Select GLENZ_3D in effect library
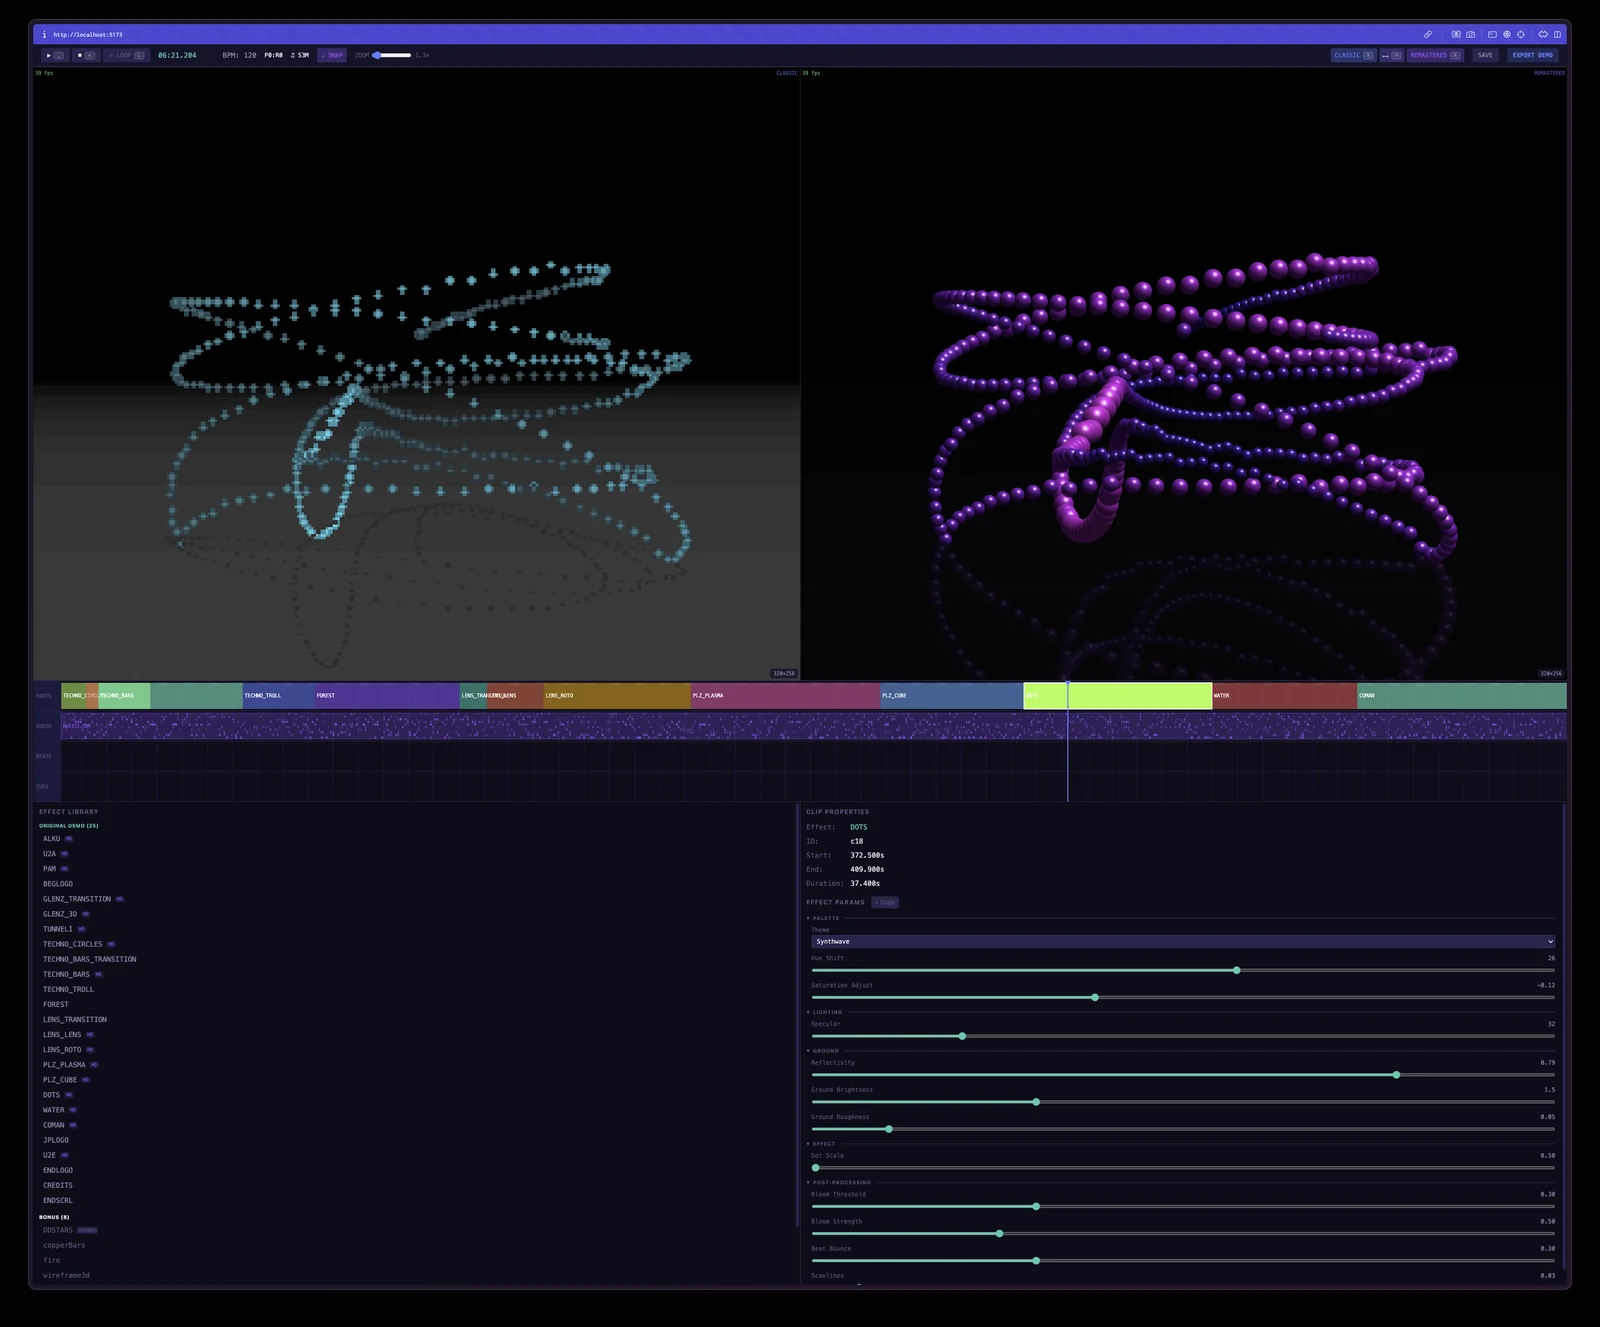Screen dimensions: 1600x1327 tap(60, 914)
